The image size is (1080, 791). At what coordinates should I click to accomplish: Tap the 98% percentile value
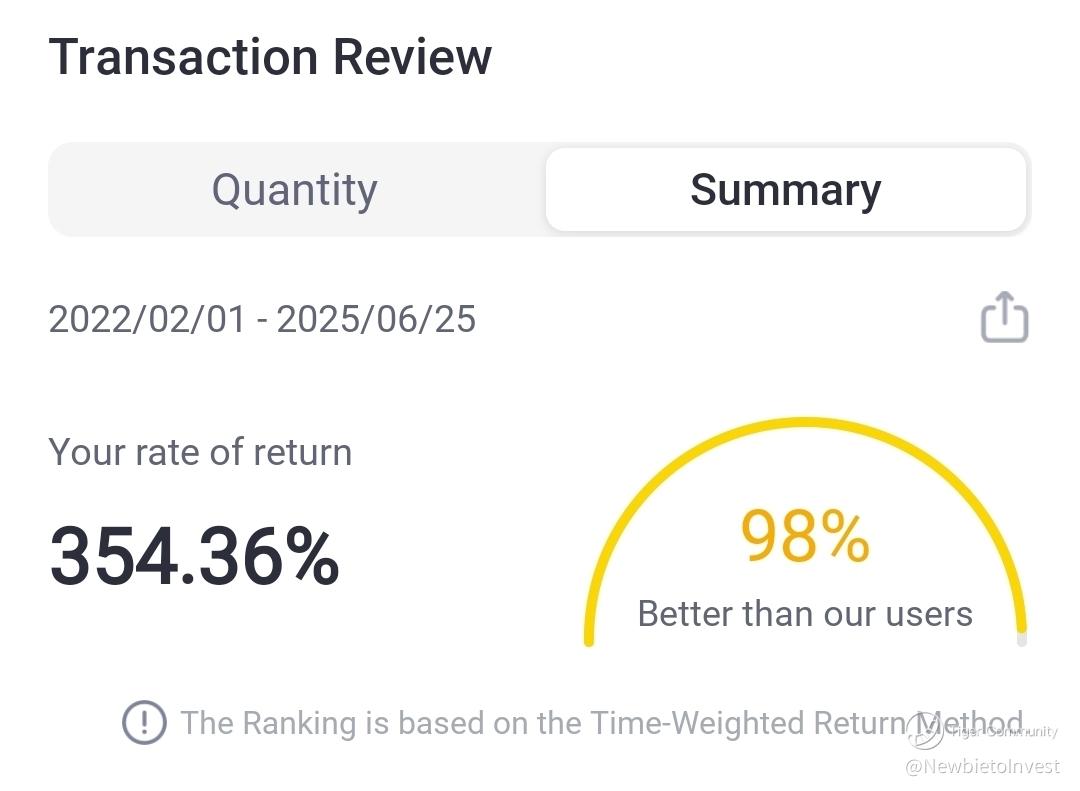coord(805,537)
